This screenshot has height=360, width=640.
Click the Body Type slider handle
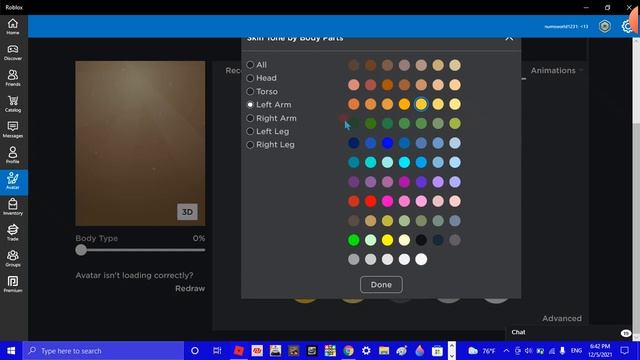(x=81, y=250)
